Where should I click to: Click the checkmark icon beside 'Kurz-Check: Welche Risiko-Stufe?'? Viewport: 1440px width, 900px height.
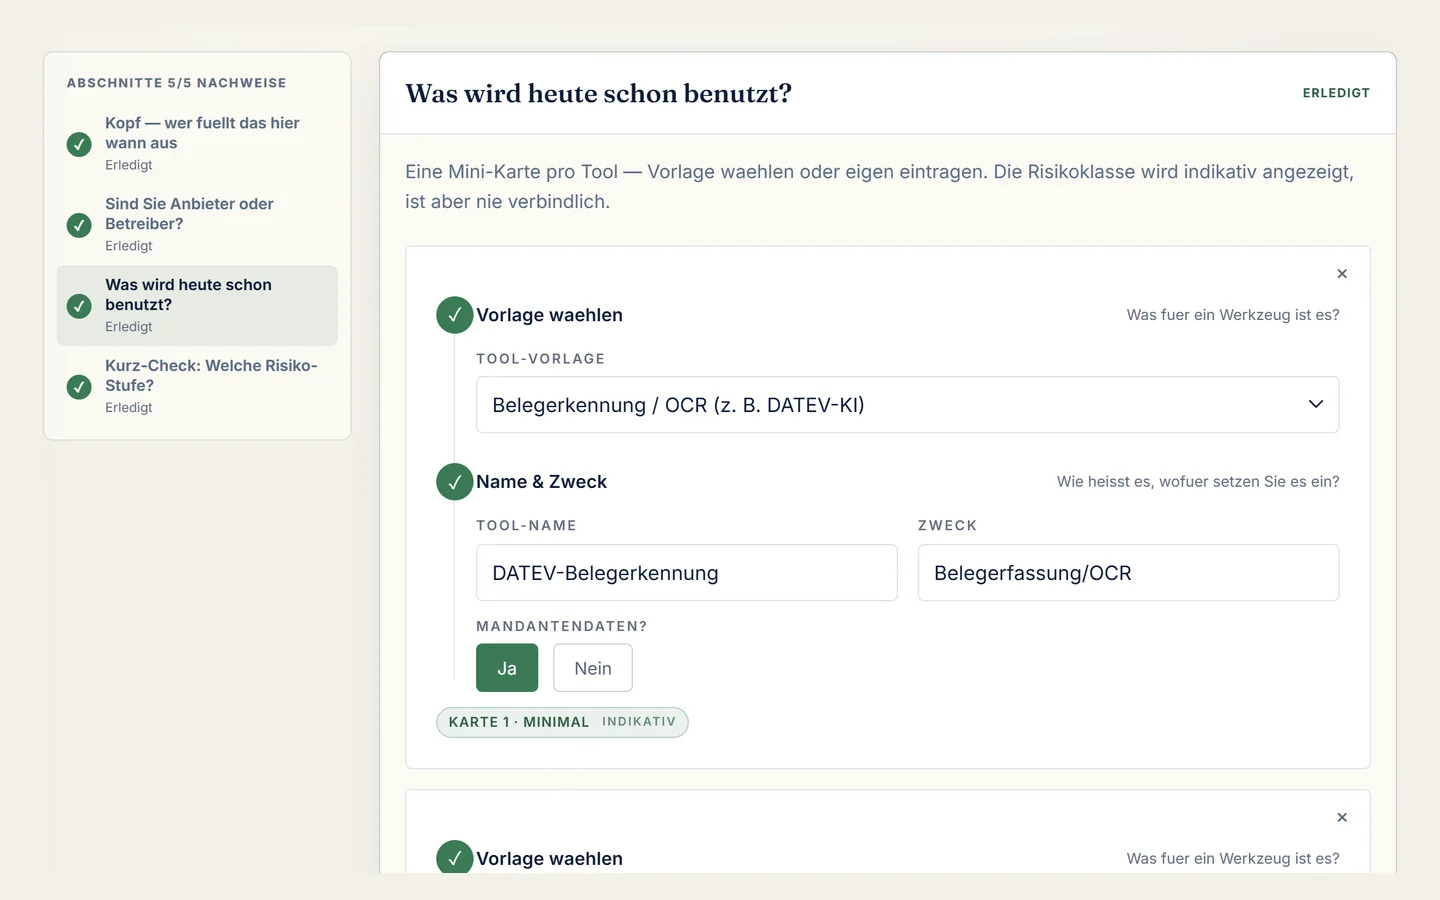(79, 387)
